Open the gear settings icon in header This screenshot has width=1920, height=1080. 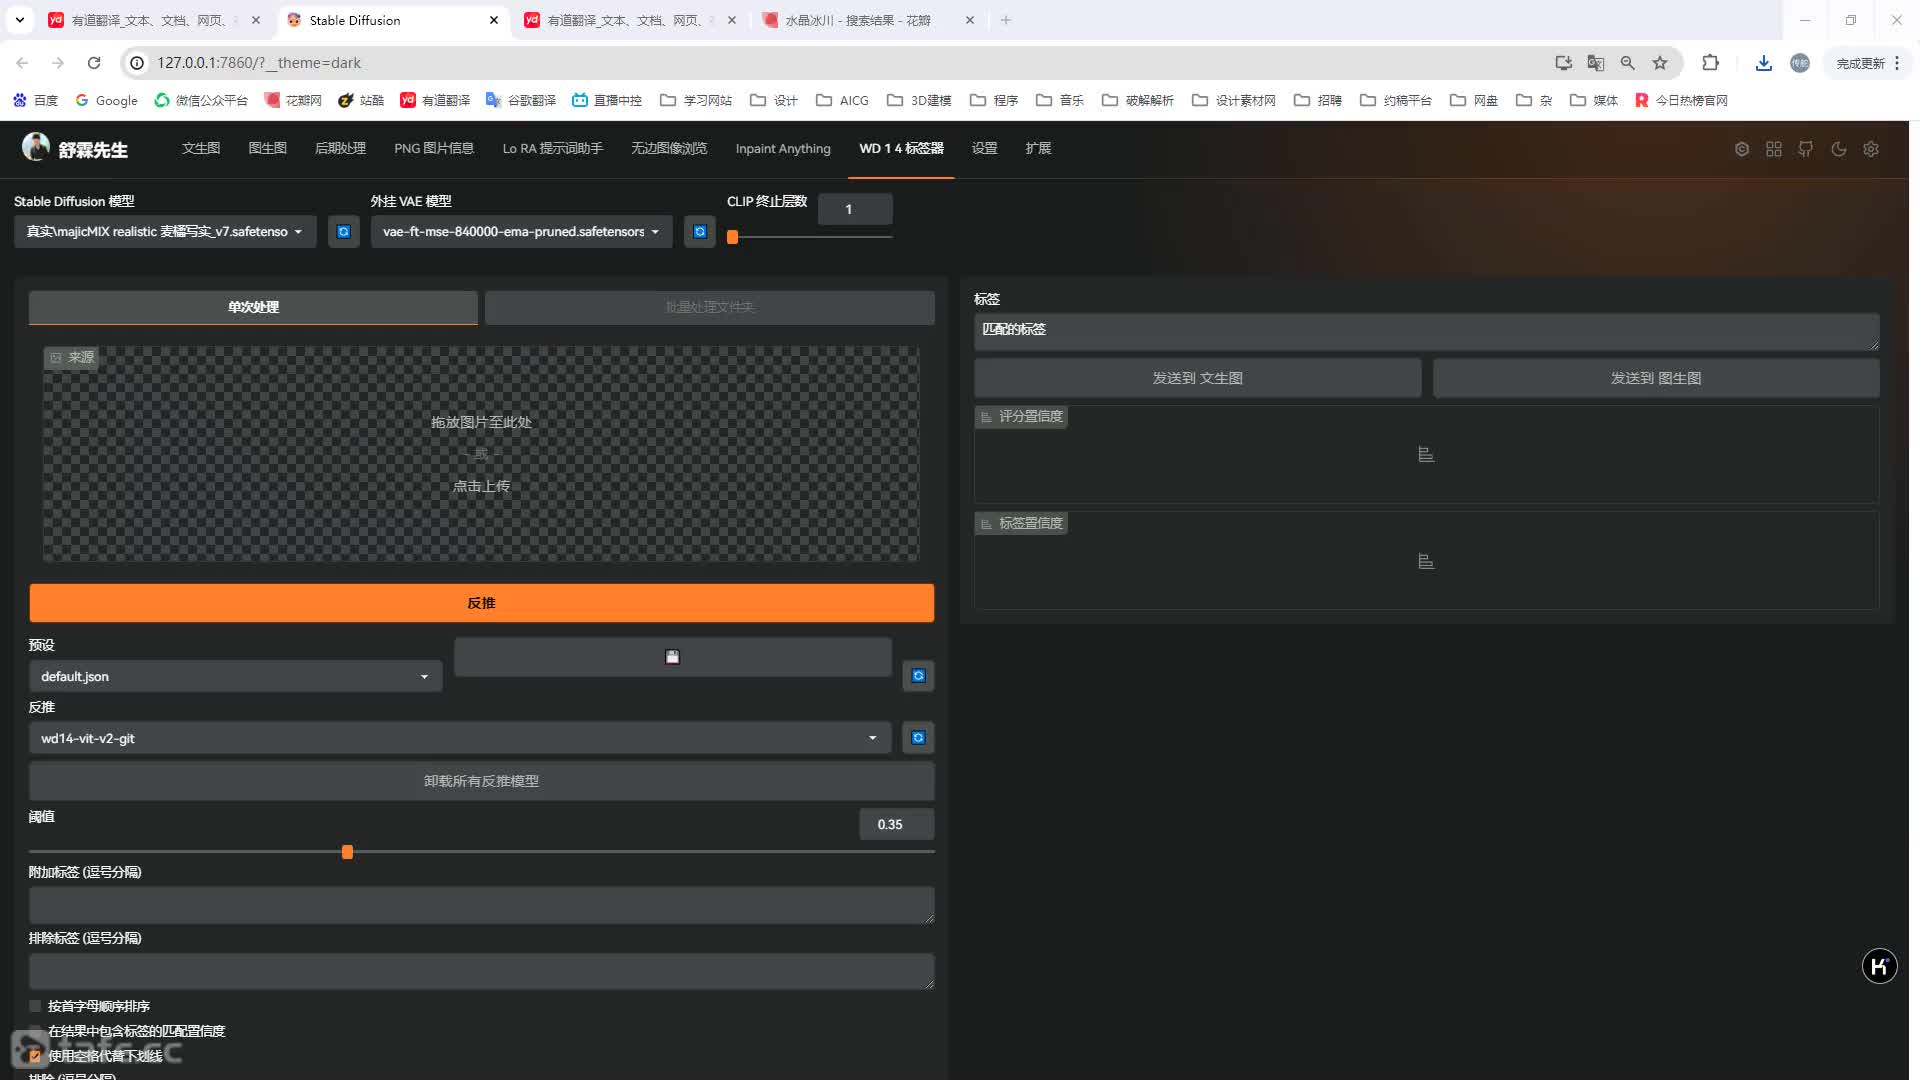point(1871,149)
